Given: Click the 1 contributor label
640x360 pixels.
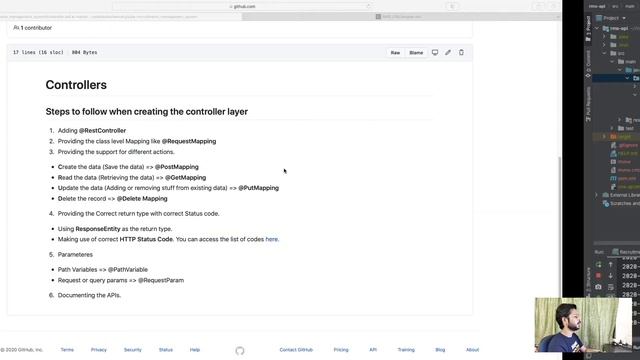Looking at the screenshot, I should [33, 28].
